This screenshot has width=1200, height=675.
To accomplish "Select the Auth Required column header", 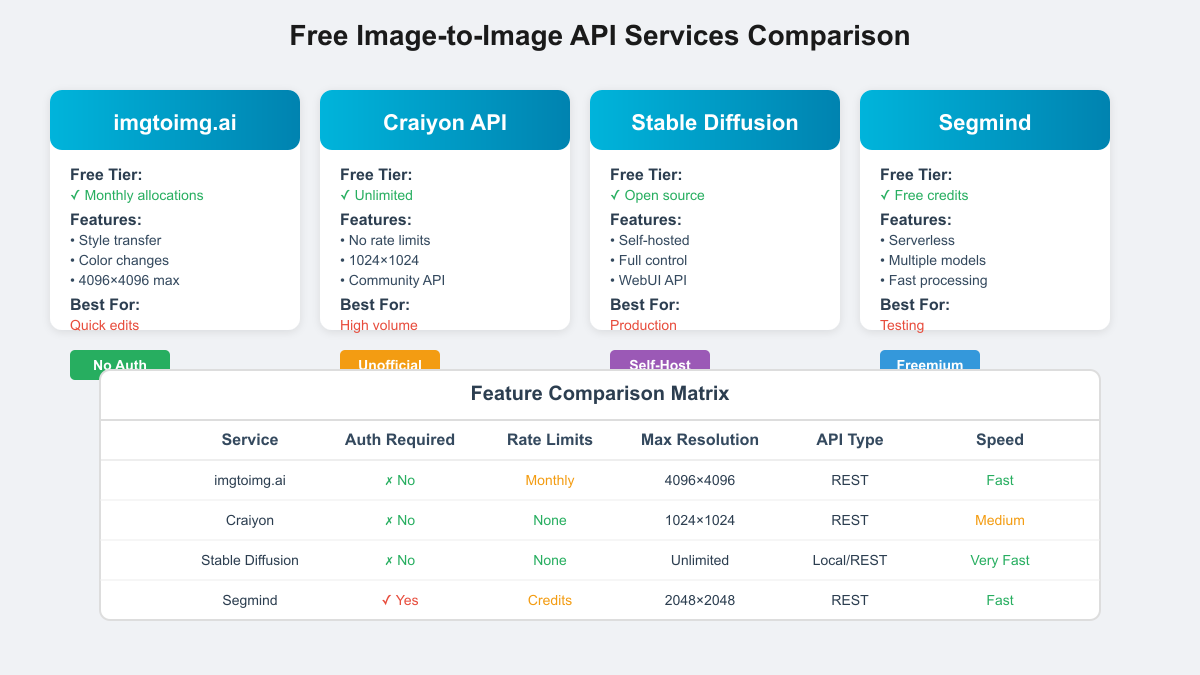I will (x=400, y=440).
